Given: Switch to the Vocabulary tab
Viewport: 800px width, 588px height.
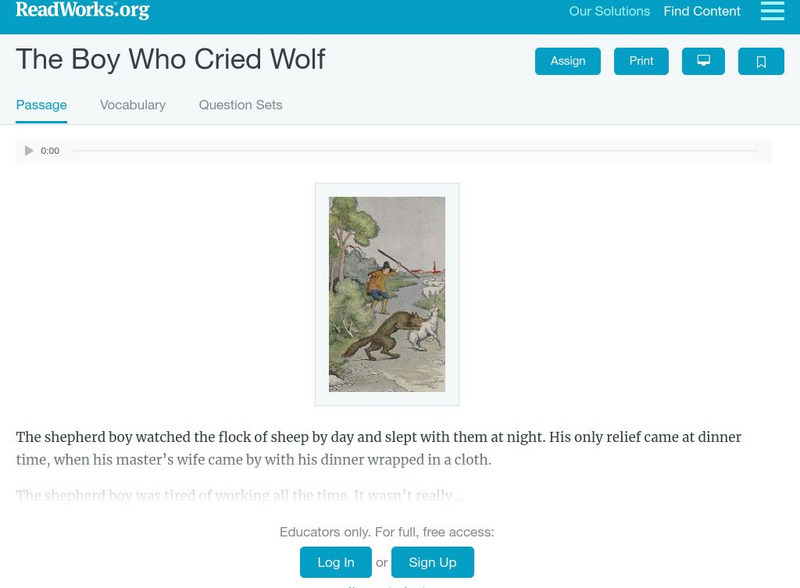Looking at the screenshot, I should pos(132,104).
